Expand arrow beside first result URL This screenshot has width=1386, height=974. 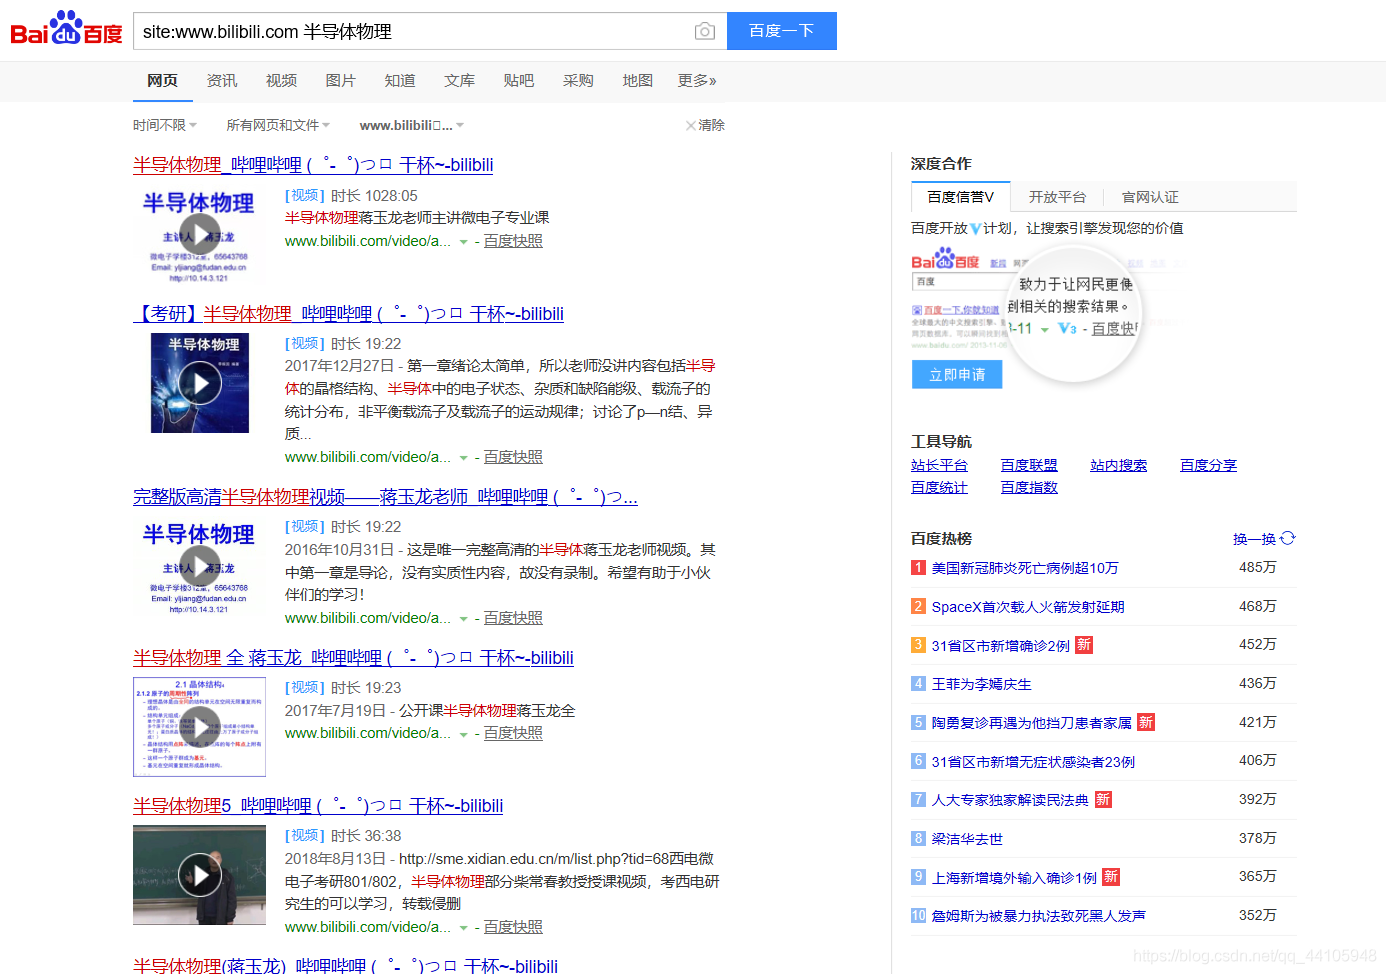[x=463, y=242]
